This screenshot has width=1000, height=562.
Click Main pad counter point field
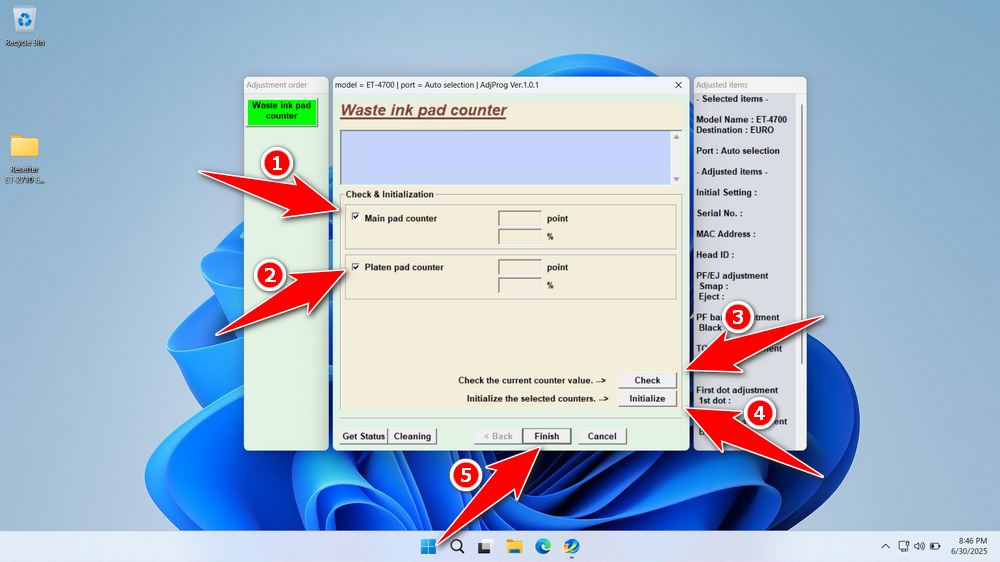[x=520, y=218]
